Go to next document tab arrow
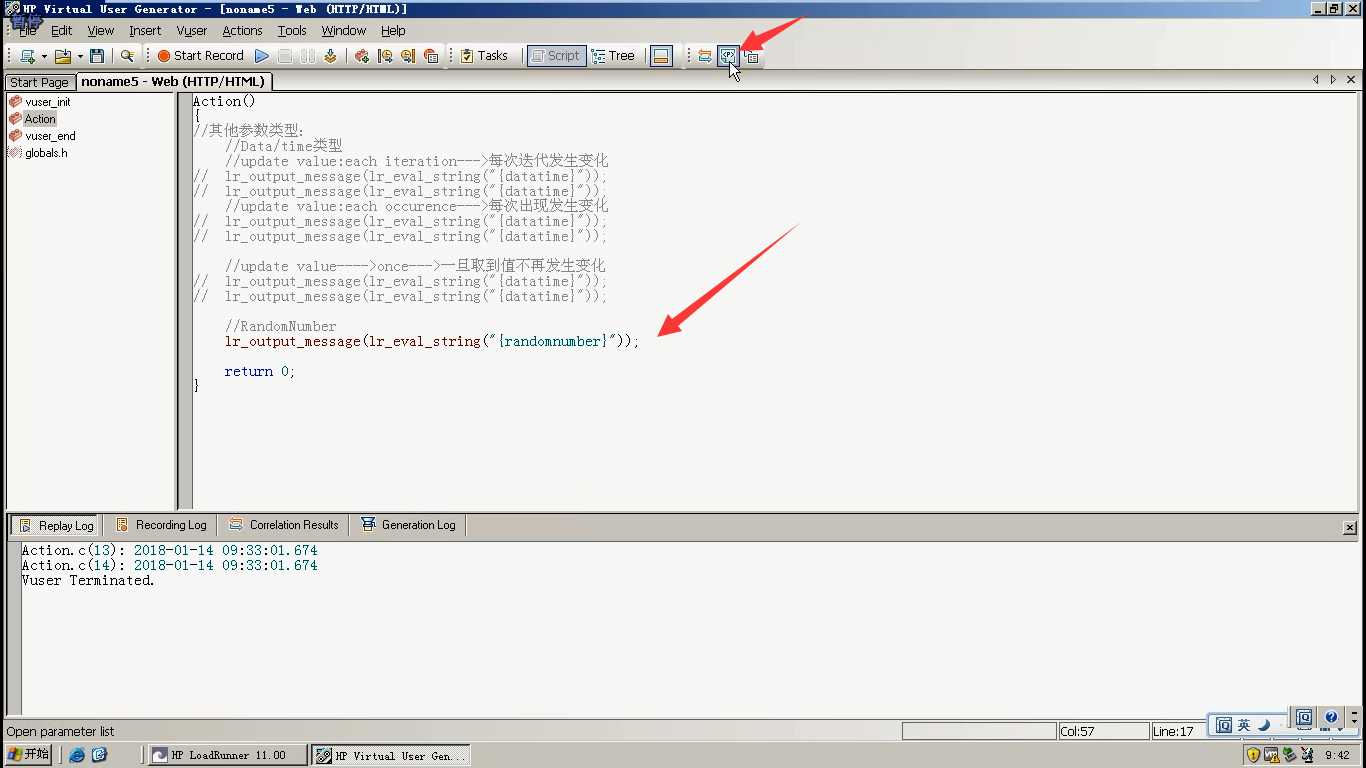1366x768 pixels. tap(1333, 80)
